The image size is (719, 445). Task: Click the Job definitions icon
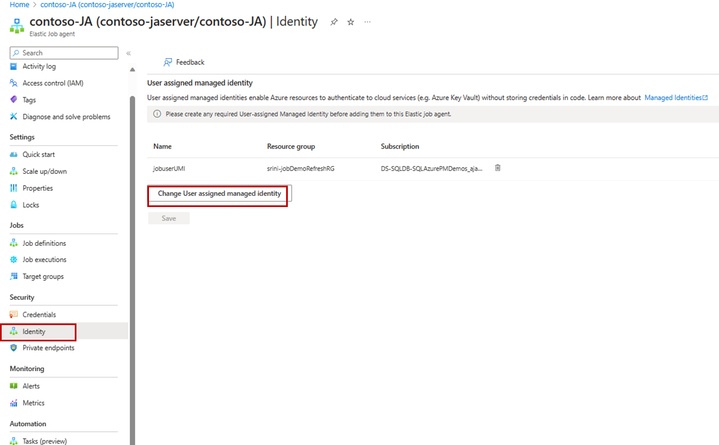(x=14, y=243)
